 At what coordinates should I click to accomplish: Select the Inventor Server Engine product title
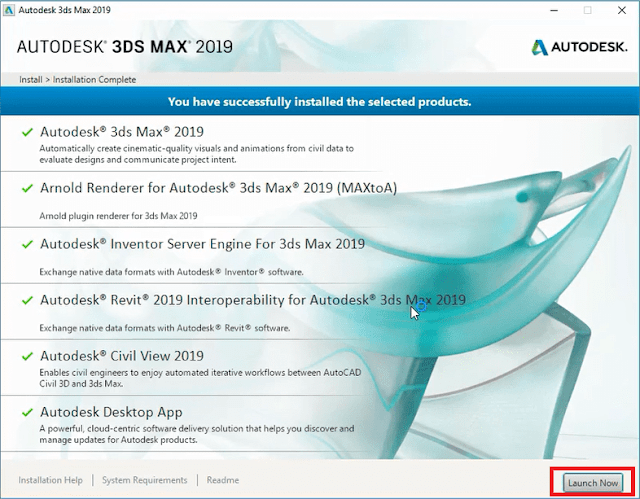202,244
